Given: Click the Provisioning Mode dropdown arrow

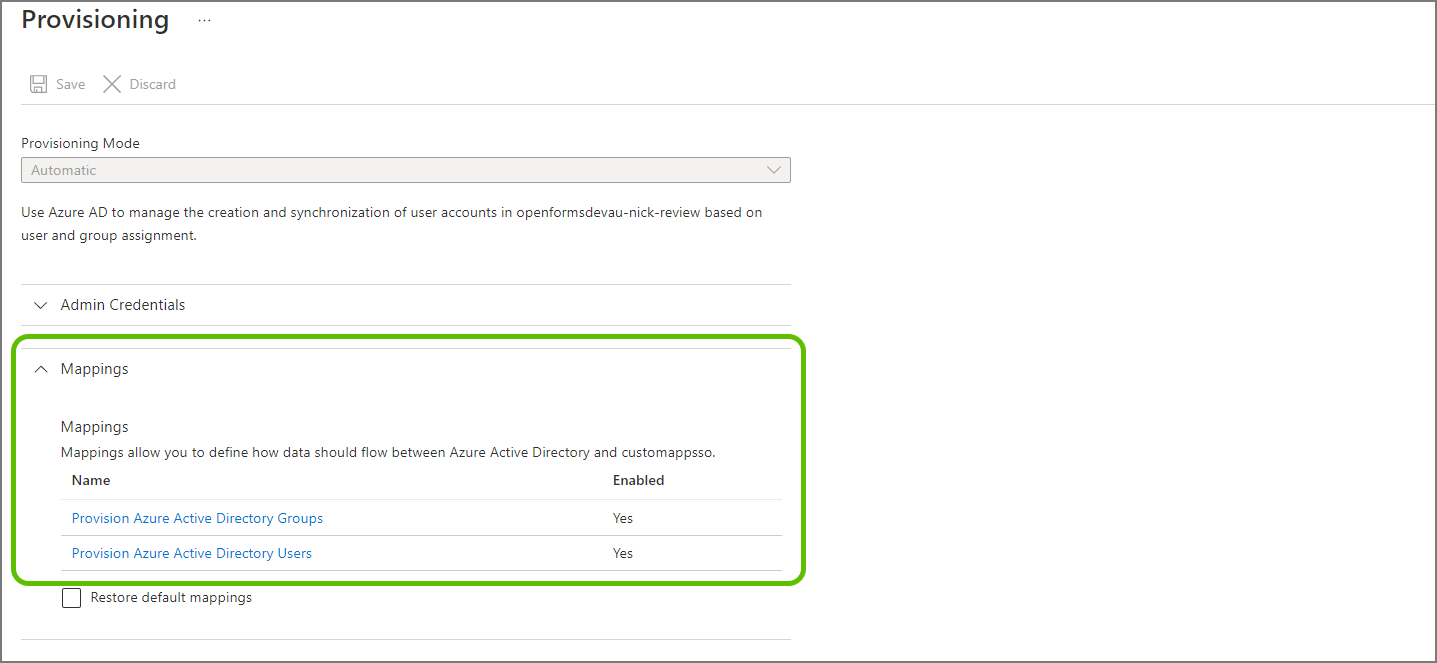Looking at the screenshot, I should [x=773, y=170].
